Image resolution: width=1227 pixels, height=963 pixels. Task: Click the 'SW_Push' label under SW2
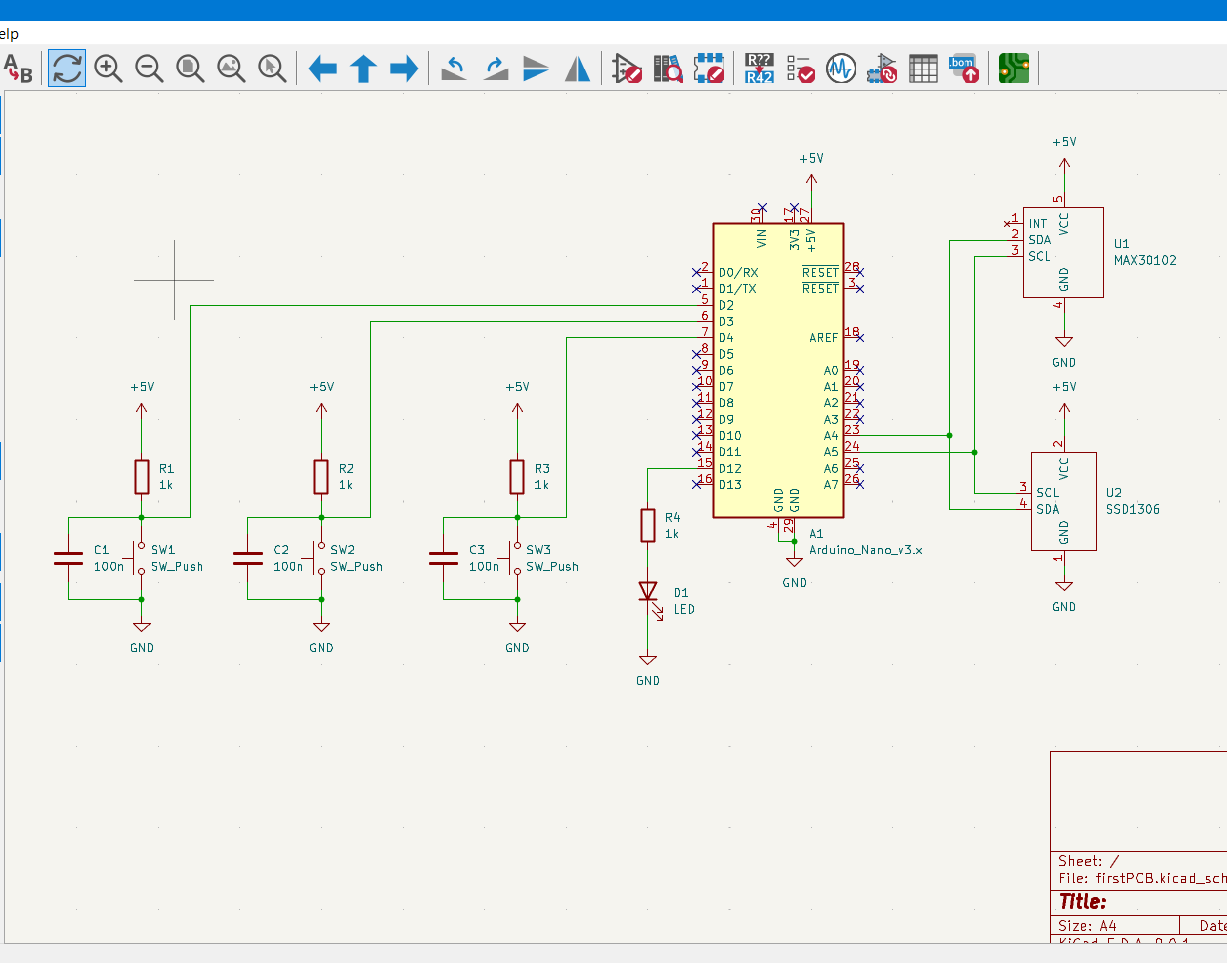356,566
